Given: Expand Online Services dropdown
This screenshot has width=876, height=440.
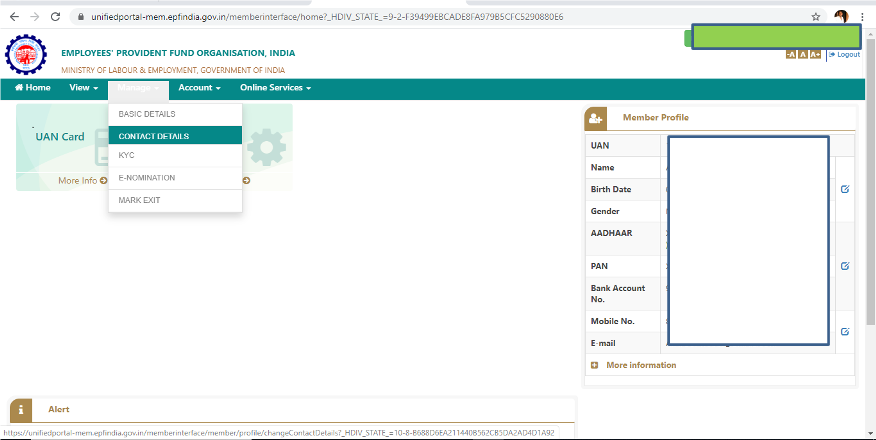Looking at the screenshot, I should click(x=275, y=88).
